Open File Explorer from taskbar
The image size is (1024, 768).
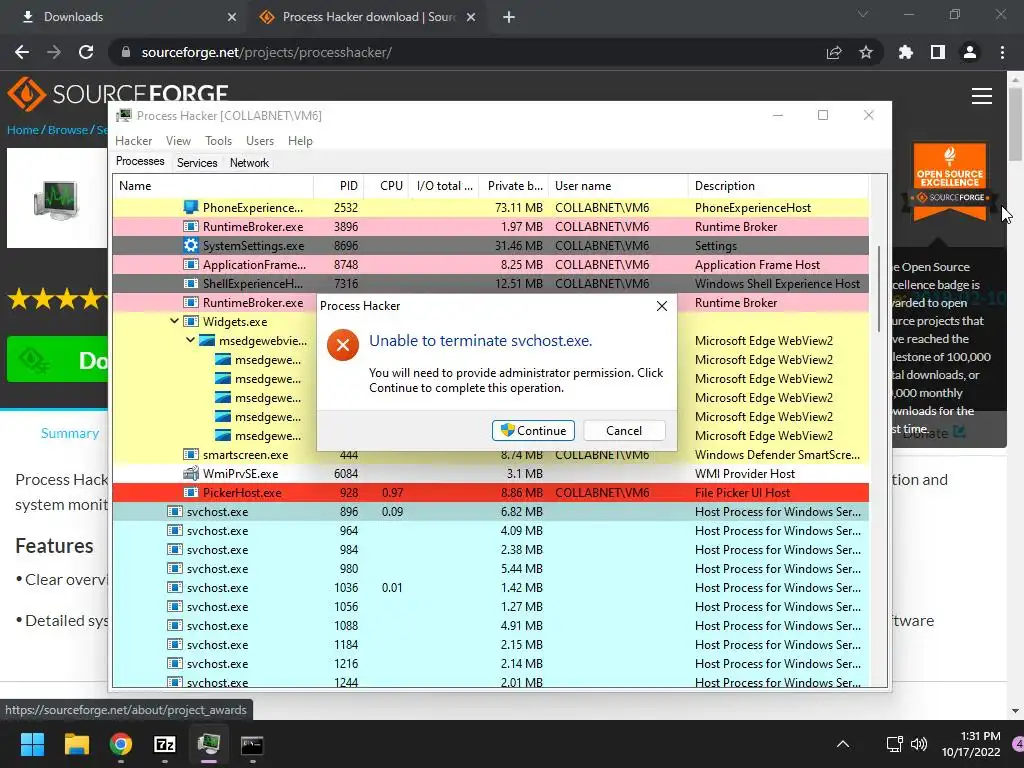click(x=76, y=744)
